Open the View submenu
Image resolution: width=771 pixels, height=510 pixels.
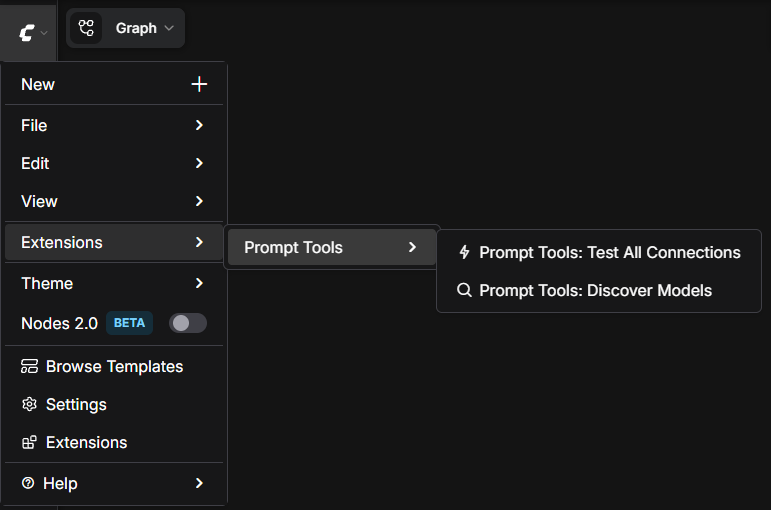click(x=114, y=201)
